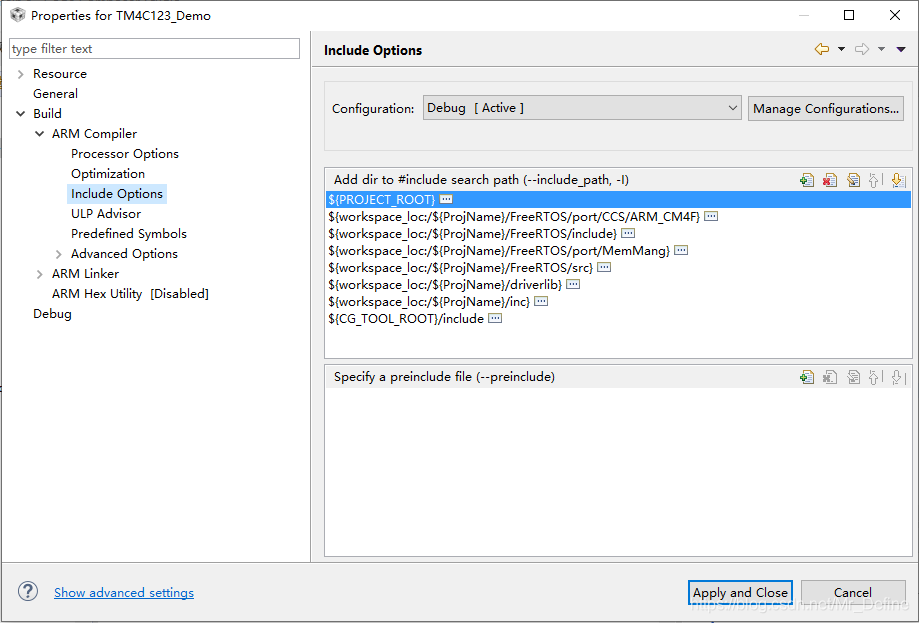Focus the type filter text field

click(x=155, y=49)
